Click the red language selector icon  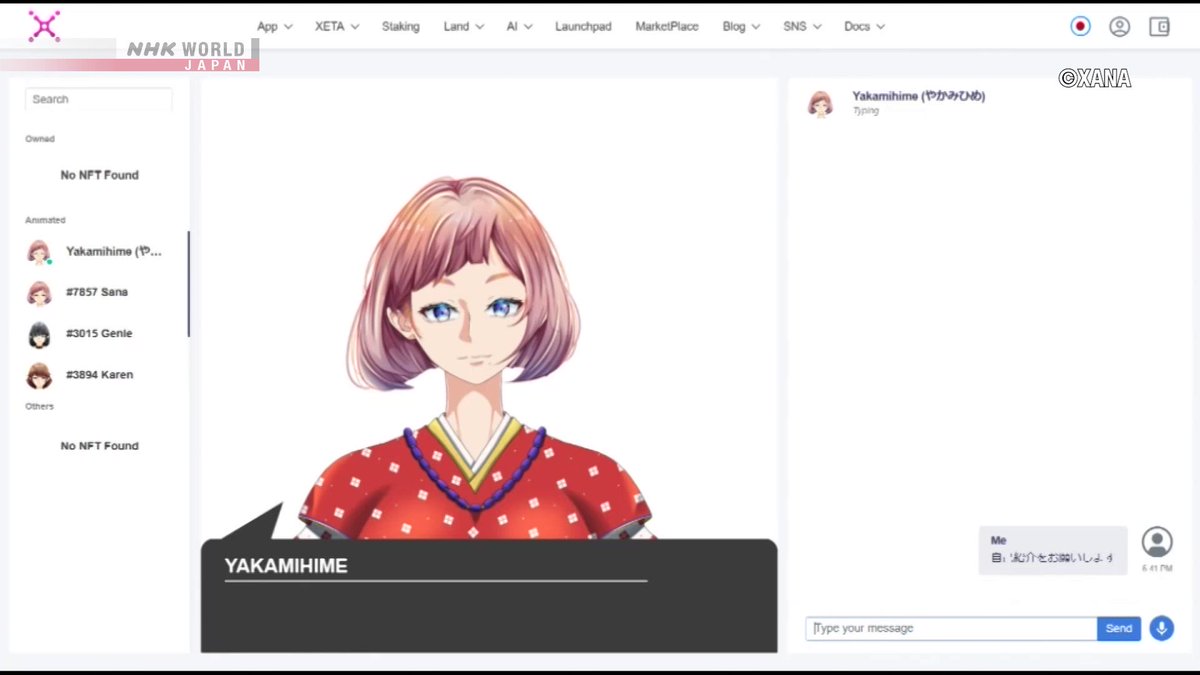click(x=1080, y=26)
